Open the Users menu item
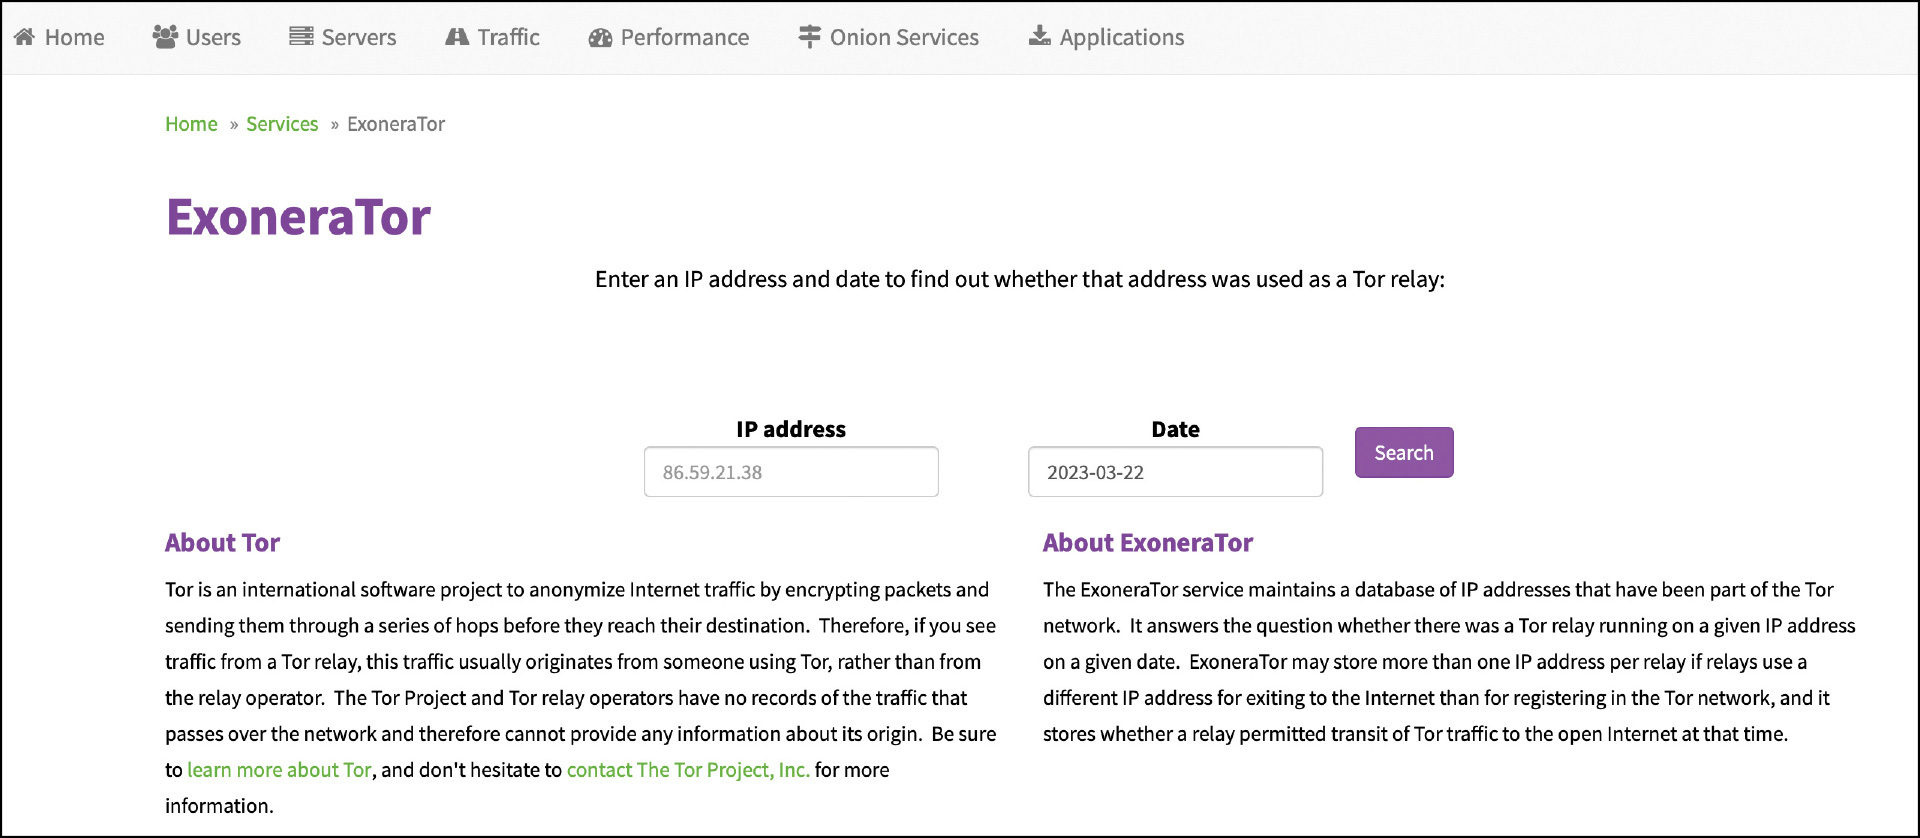 click(x=213, y=38)
